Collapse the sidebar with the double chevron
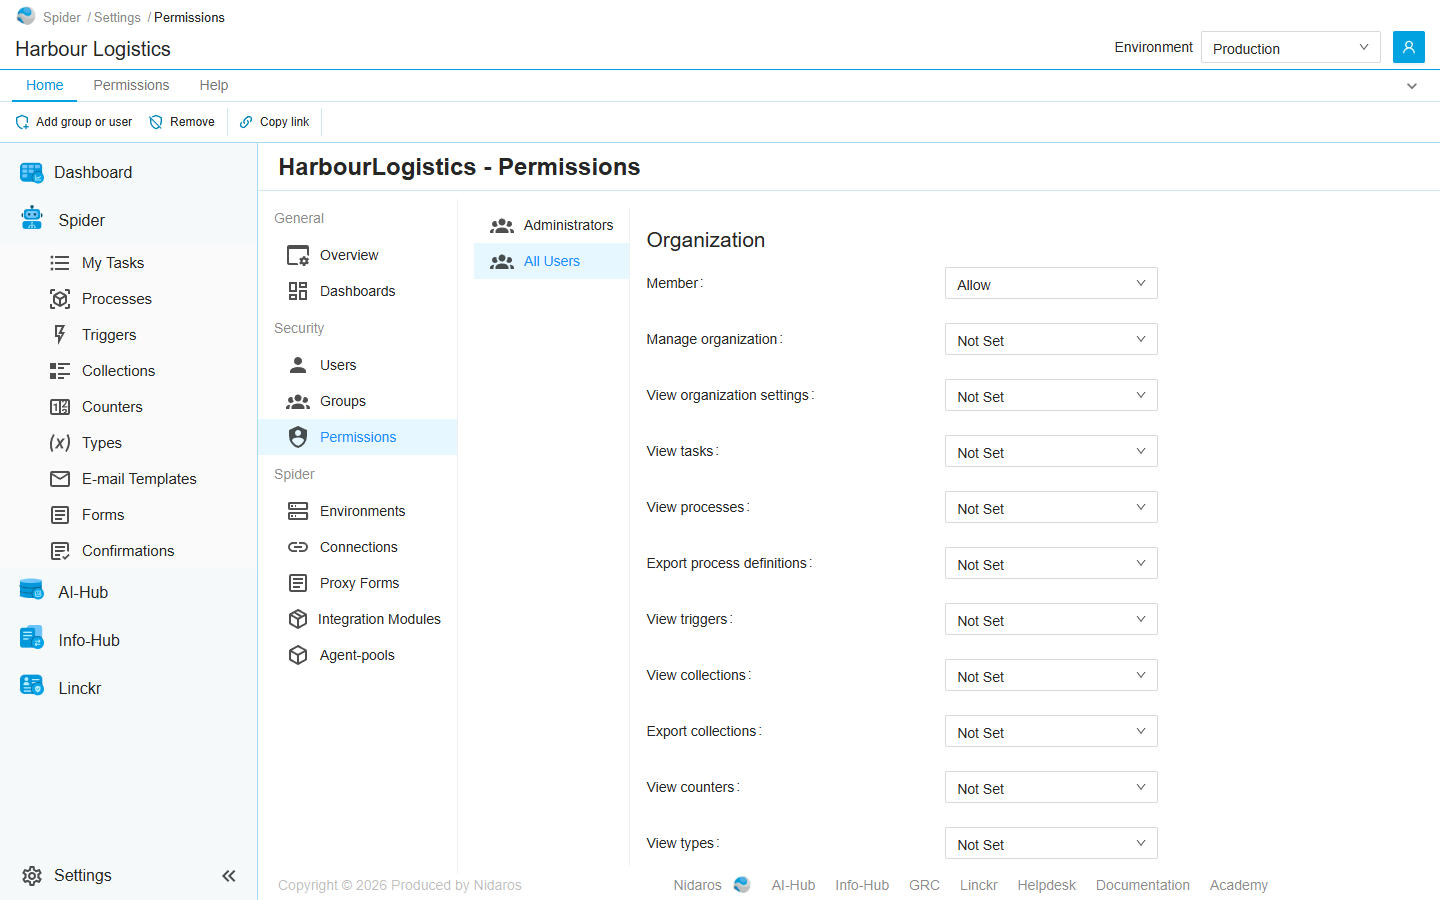The height and width of the screenshot is (900, 1440). [x=229, y=876]
